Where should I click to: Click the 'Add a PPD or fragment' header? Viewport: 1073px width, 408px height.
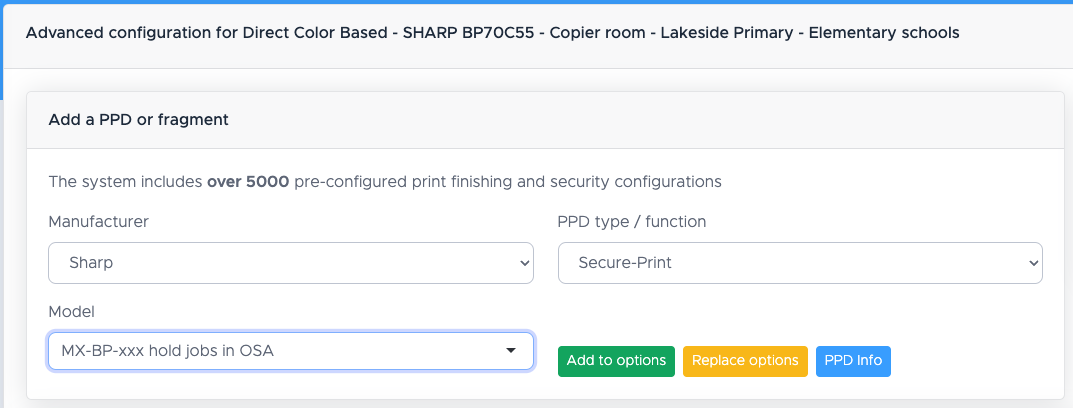click(139, 120)
